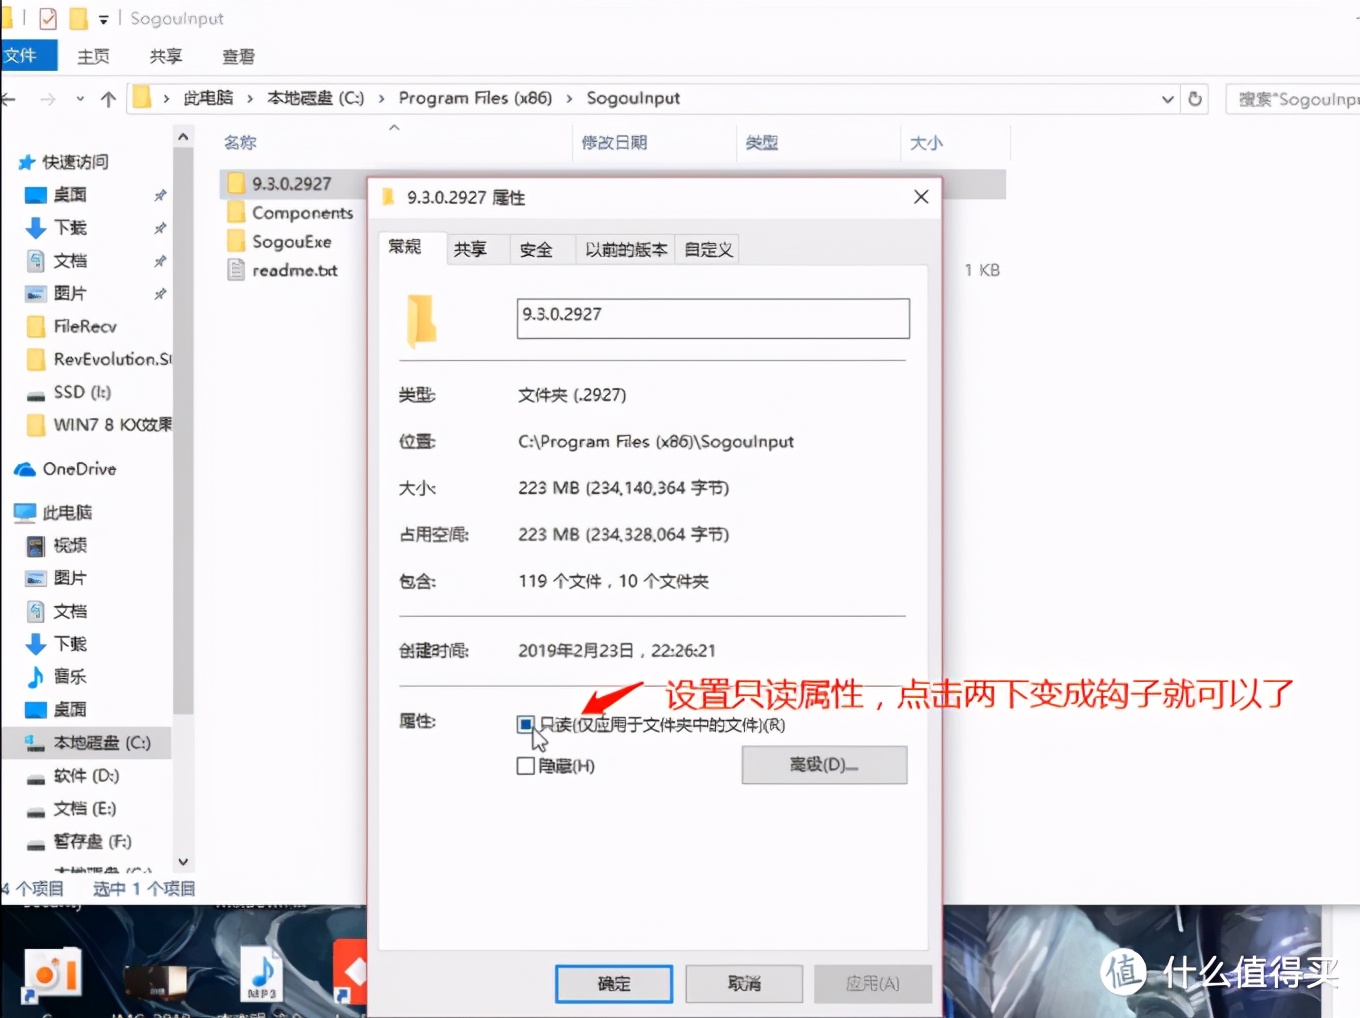Enable the 隐藏(H) hidden attribute checkbox

[x=526, y=765]
